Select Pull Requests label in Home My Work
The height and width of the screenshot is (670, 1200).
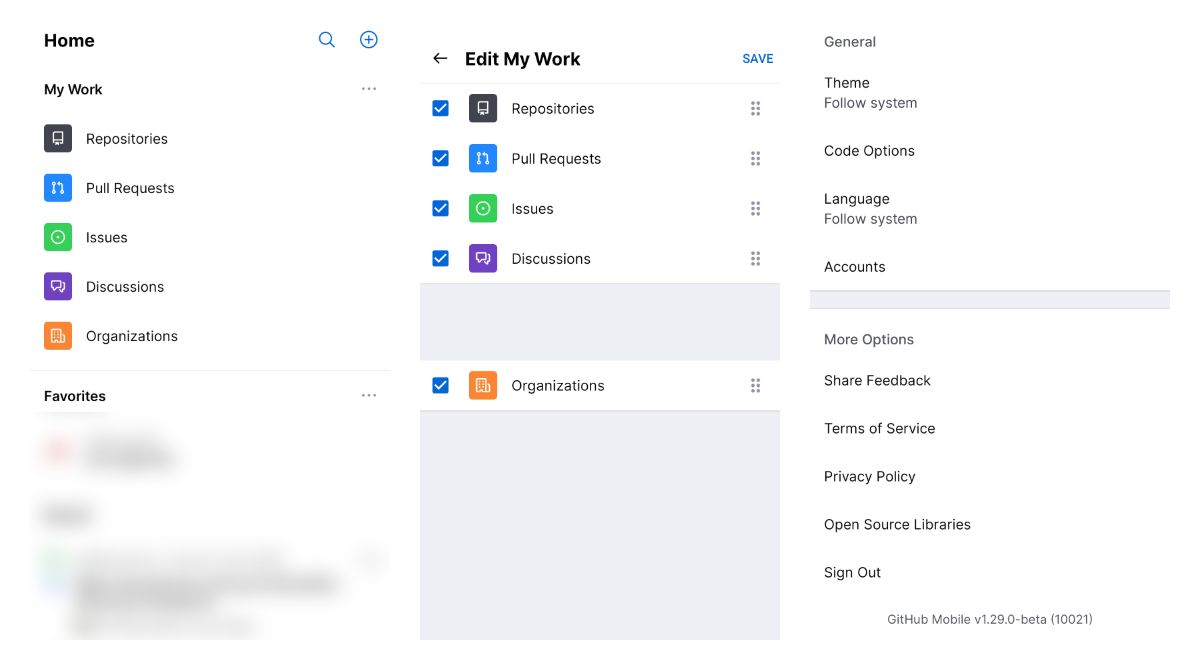[130, 188]
